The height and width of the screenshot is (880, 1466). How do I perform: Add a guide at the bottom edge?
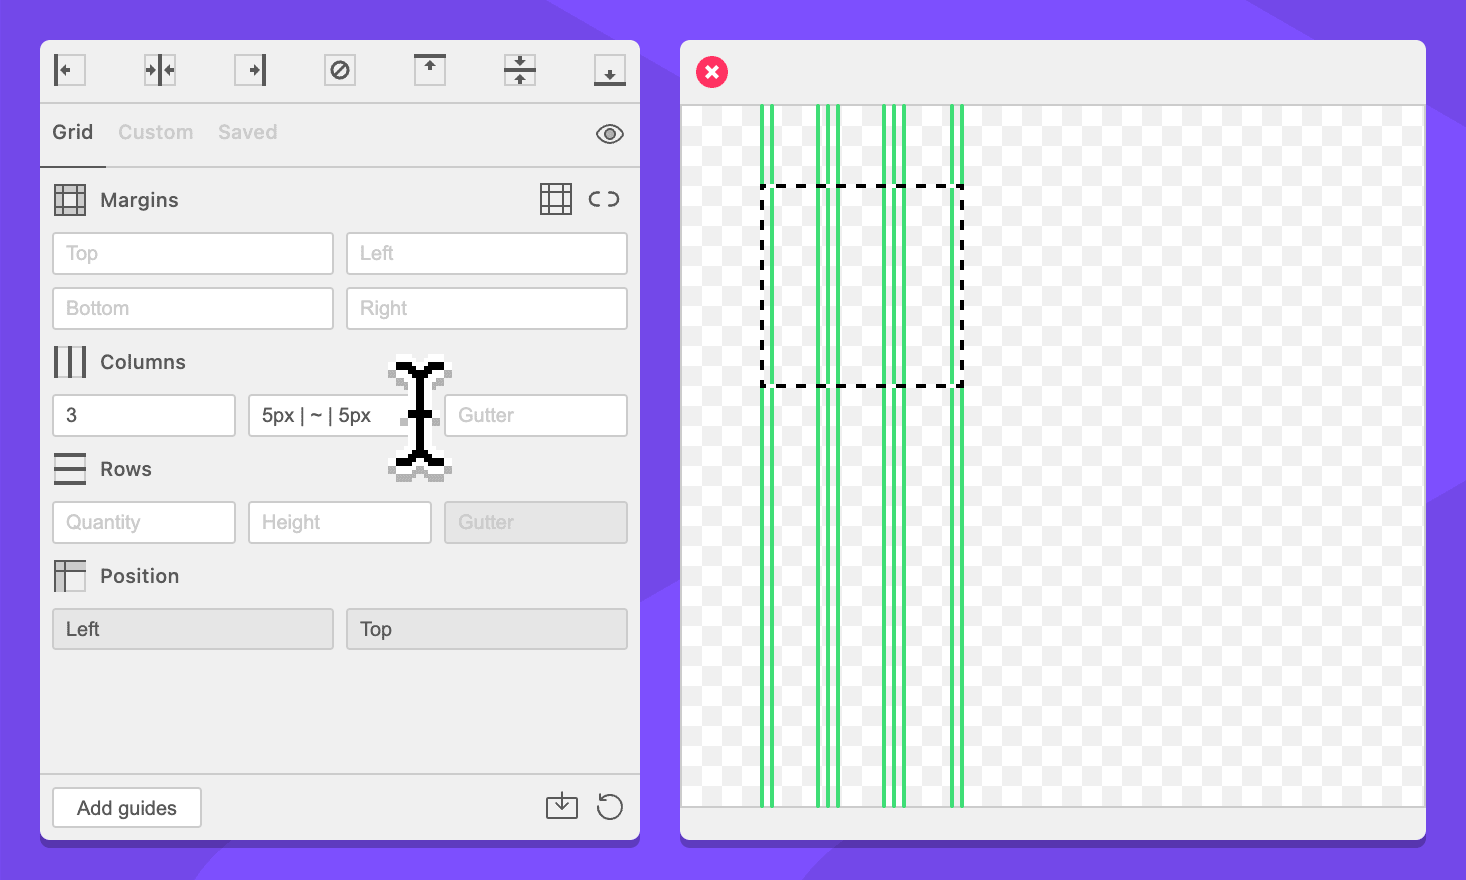click(609, 70)
